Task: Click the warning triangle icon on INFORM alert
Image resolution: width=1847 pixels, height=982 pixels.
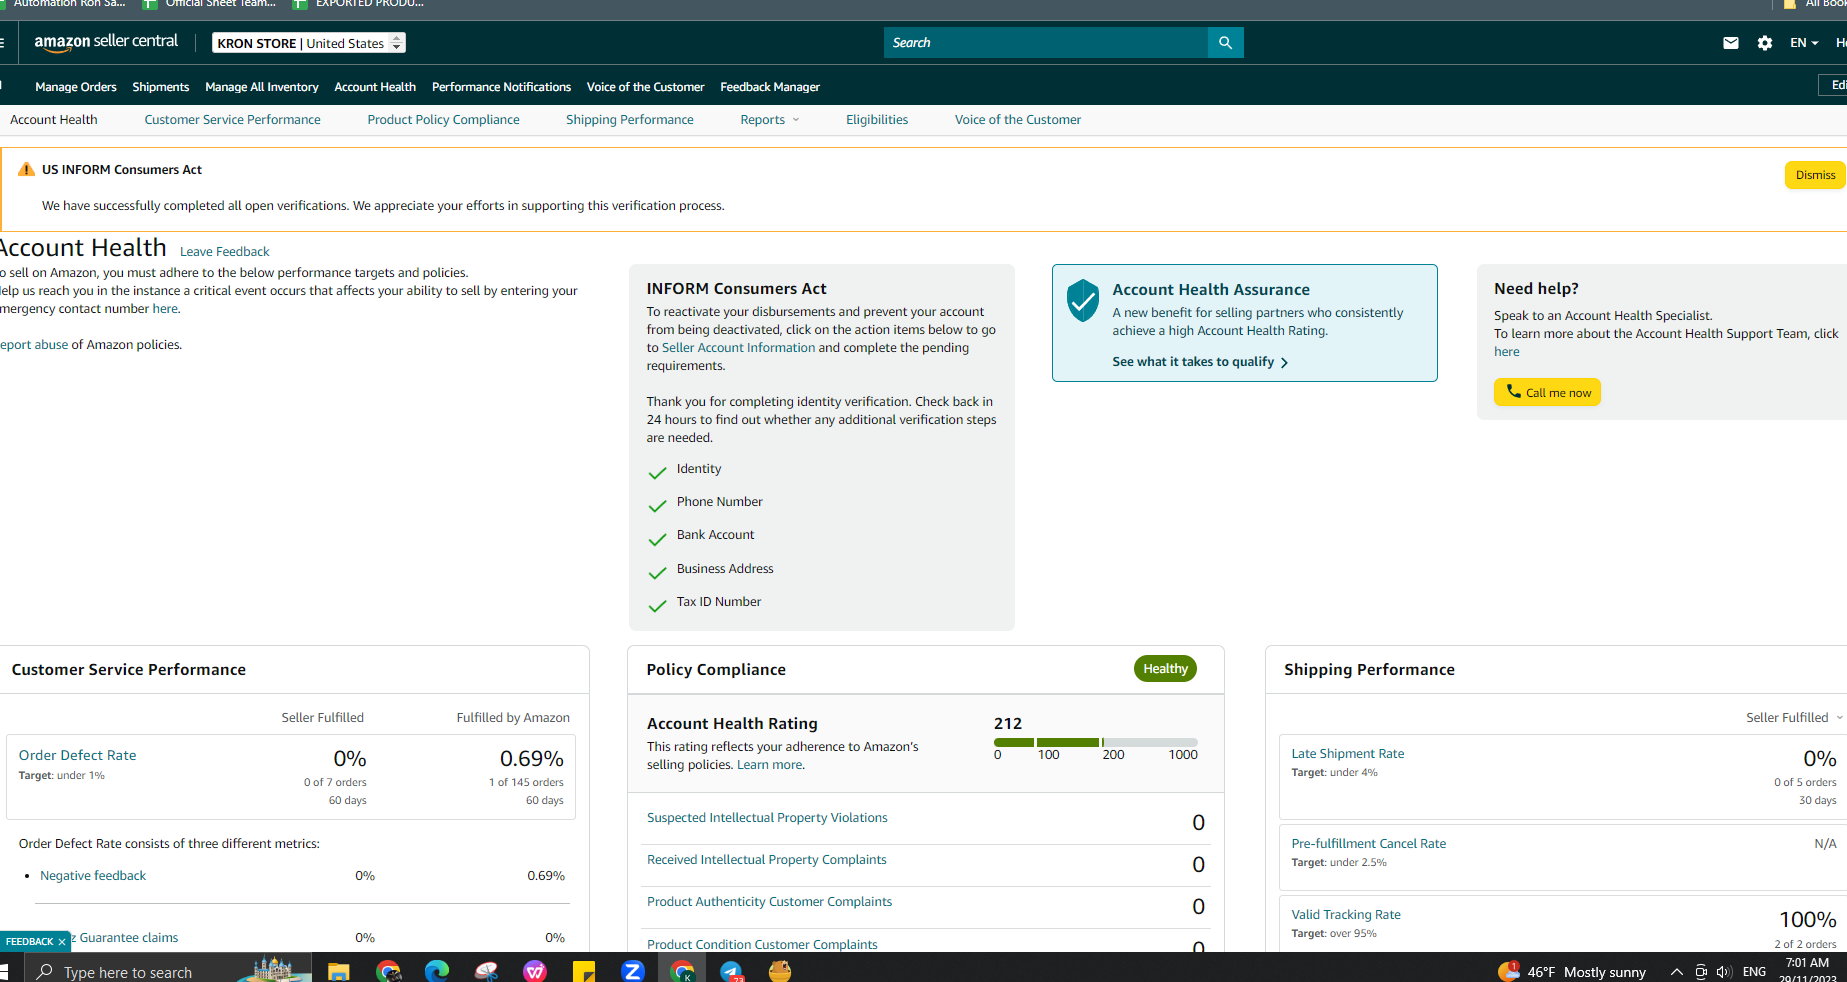Action: click(26, 169)
